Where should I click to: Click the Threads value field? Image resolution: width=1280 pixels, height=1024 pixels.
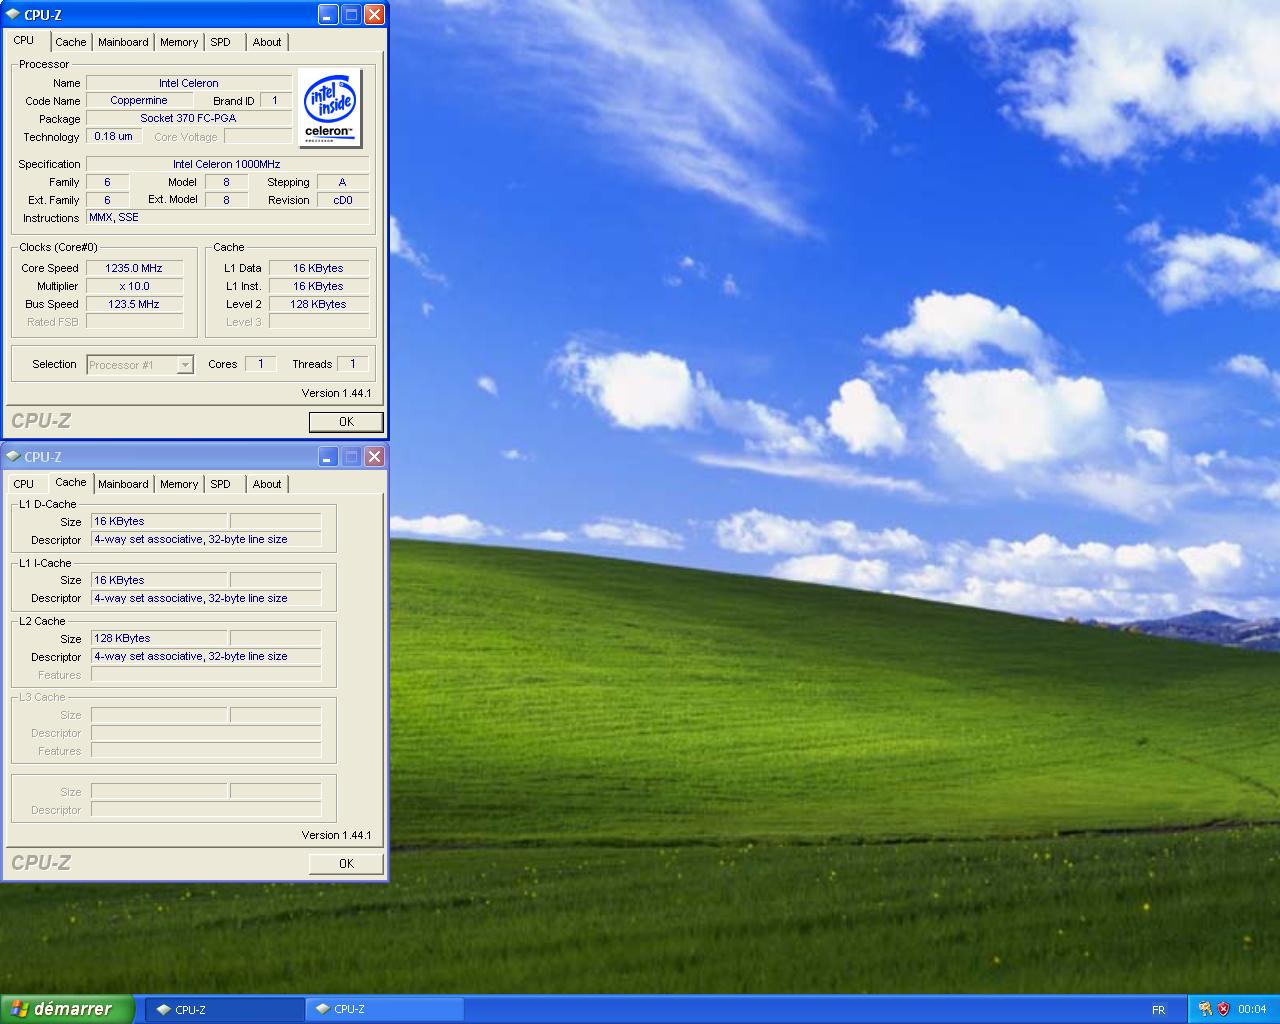[353, 364]
